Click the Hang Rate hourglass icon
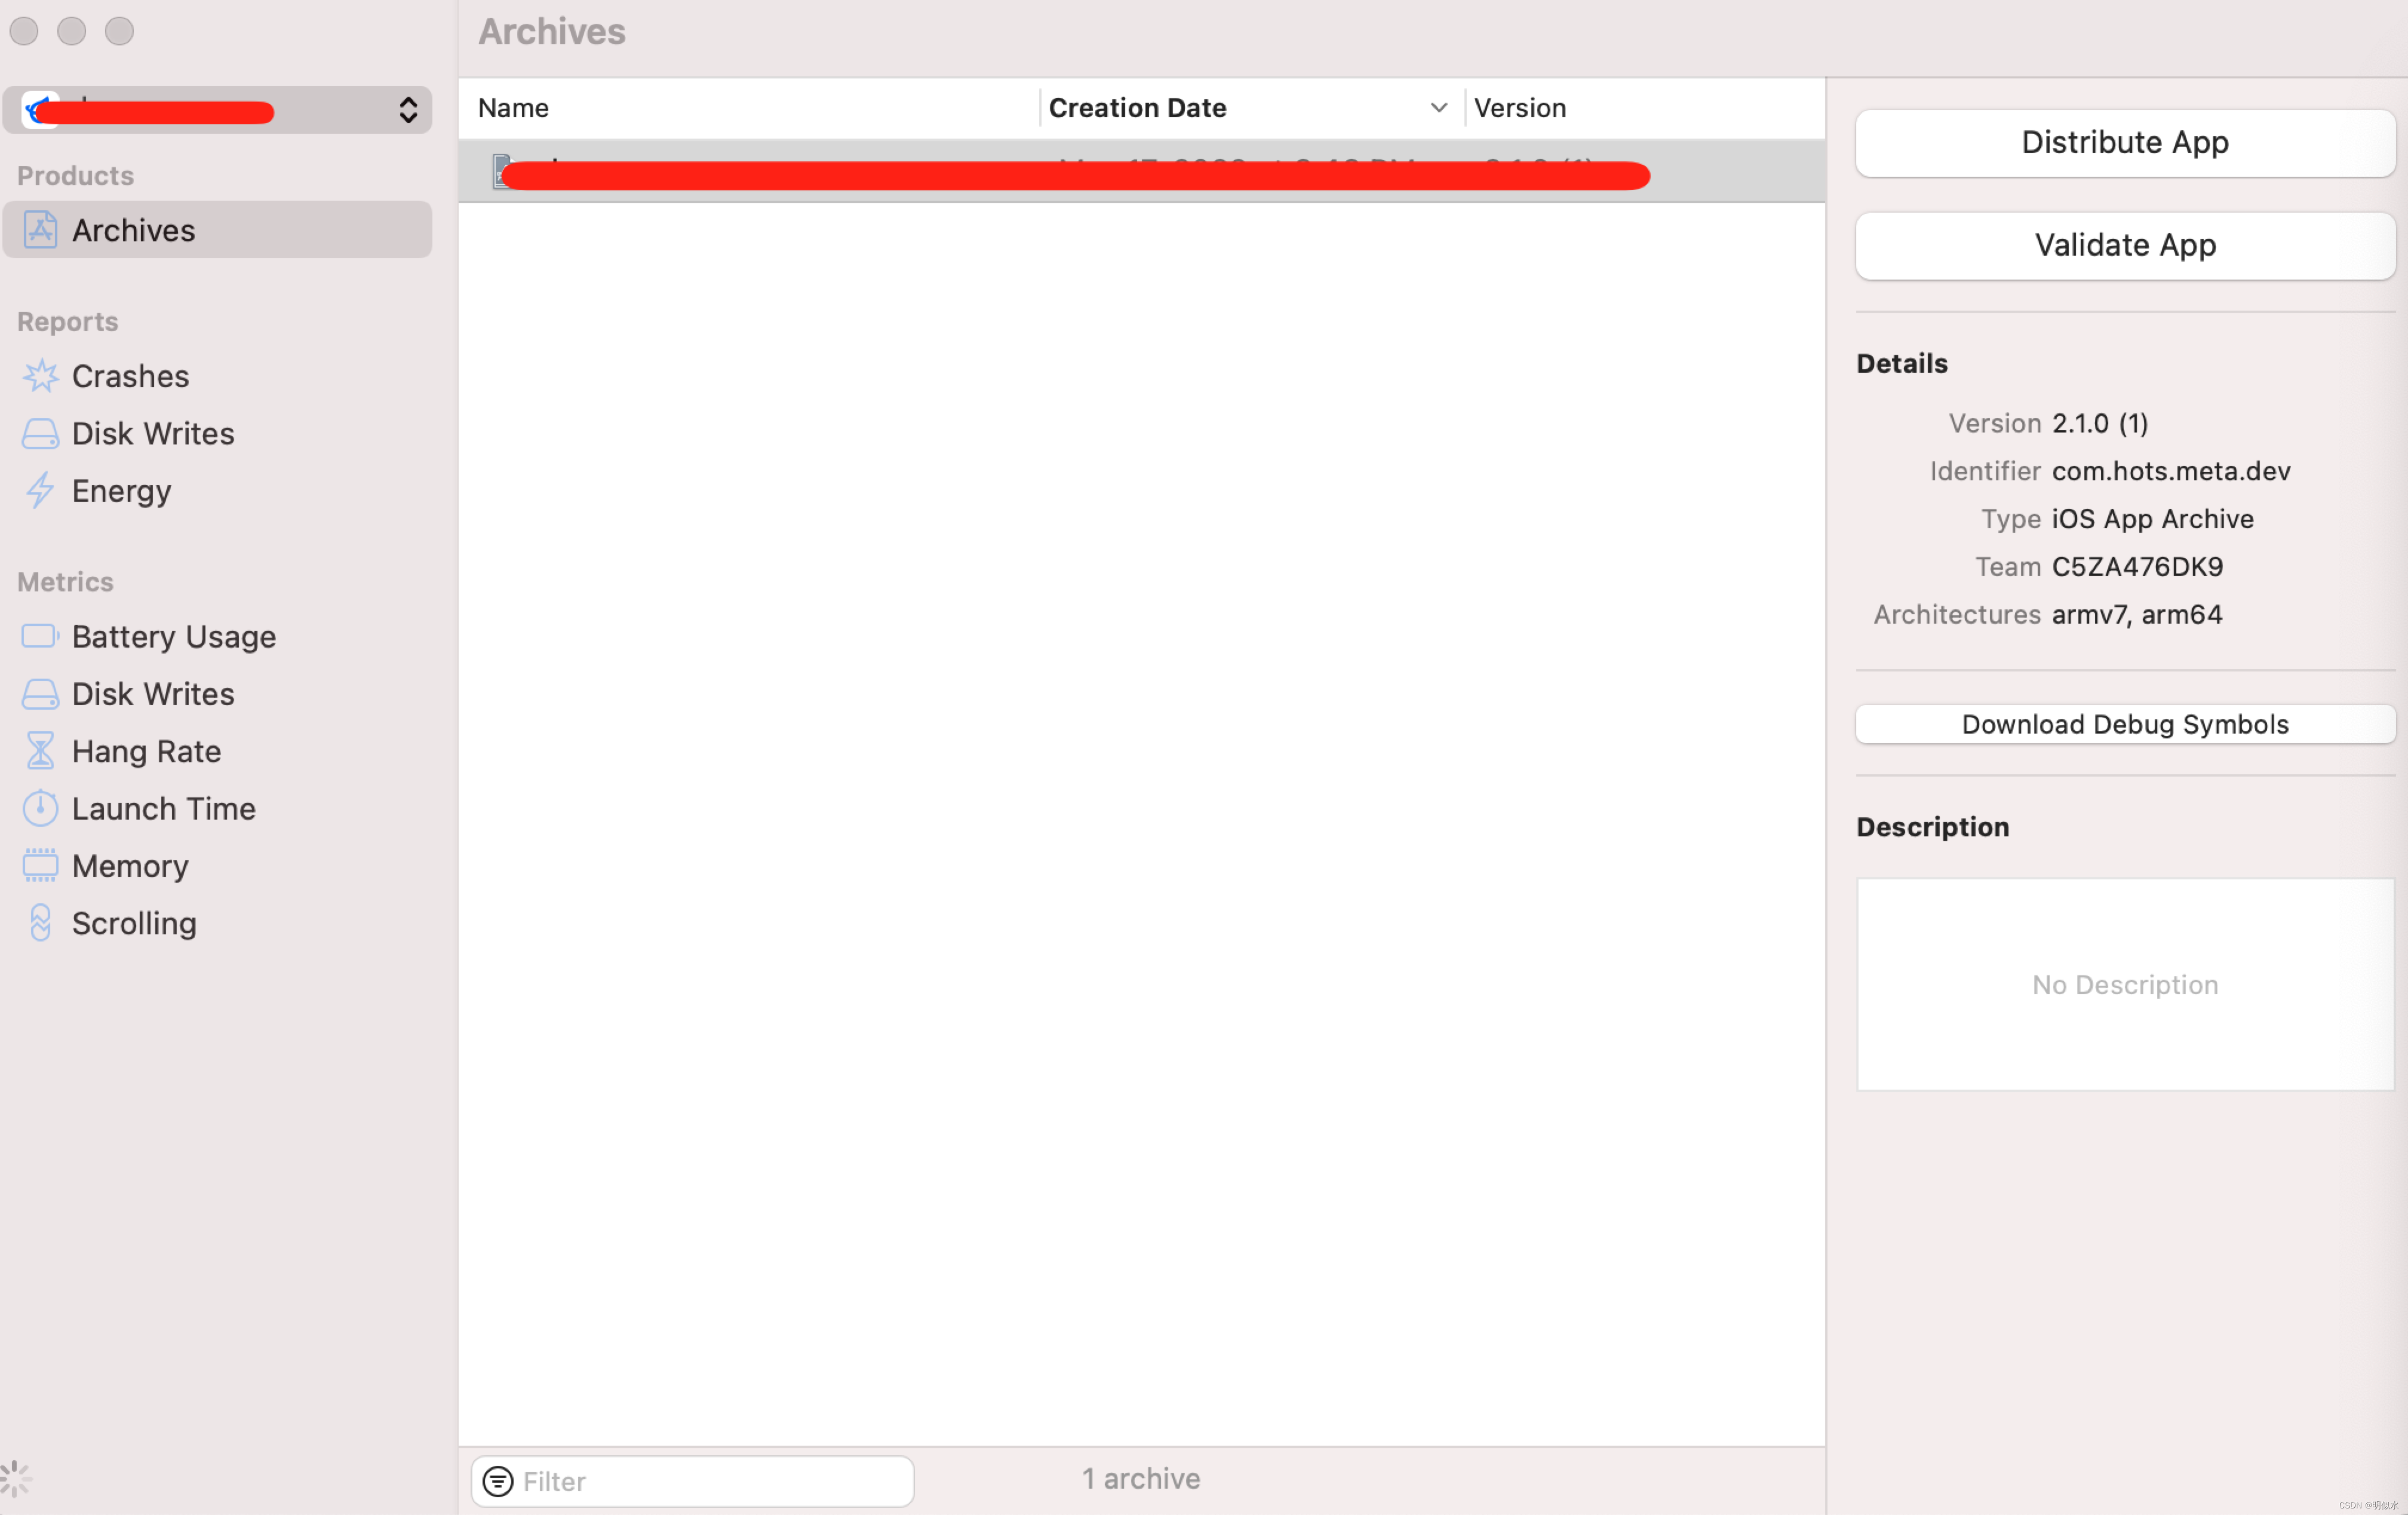This screenshot has width=2408, height=1515. click(x=40, y=751)
